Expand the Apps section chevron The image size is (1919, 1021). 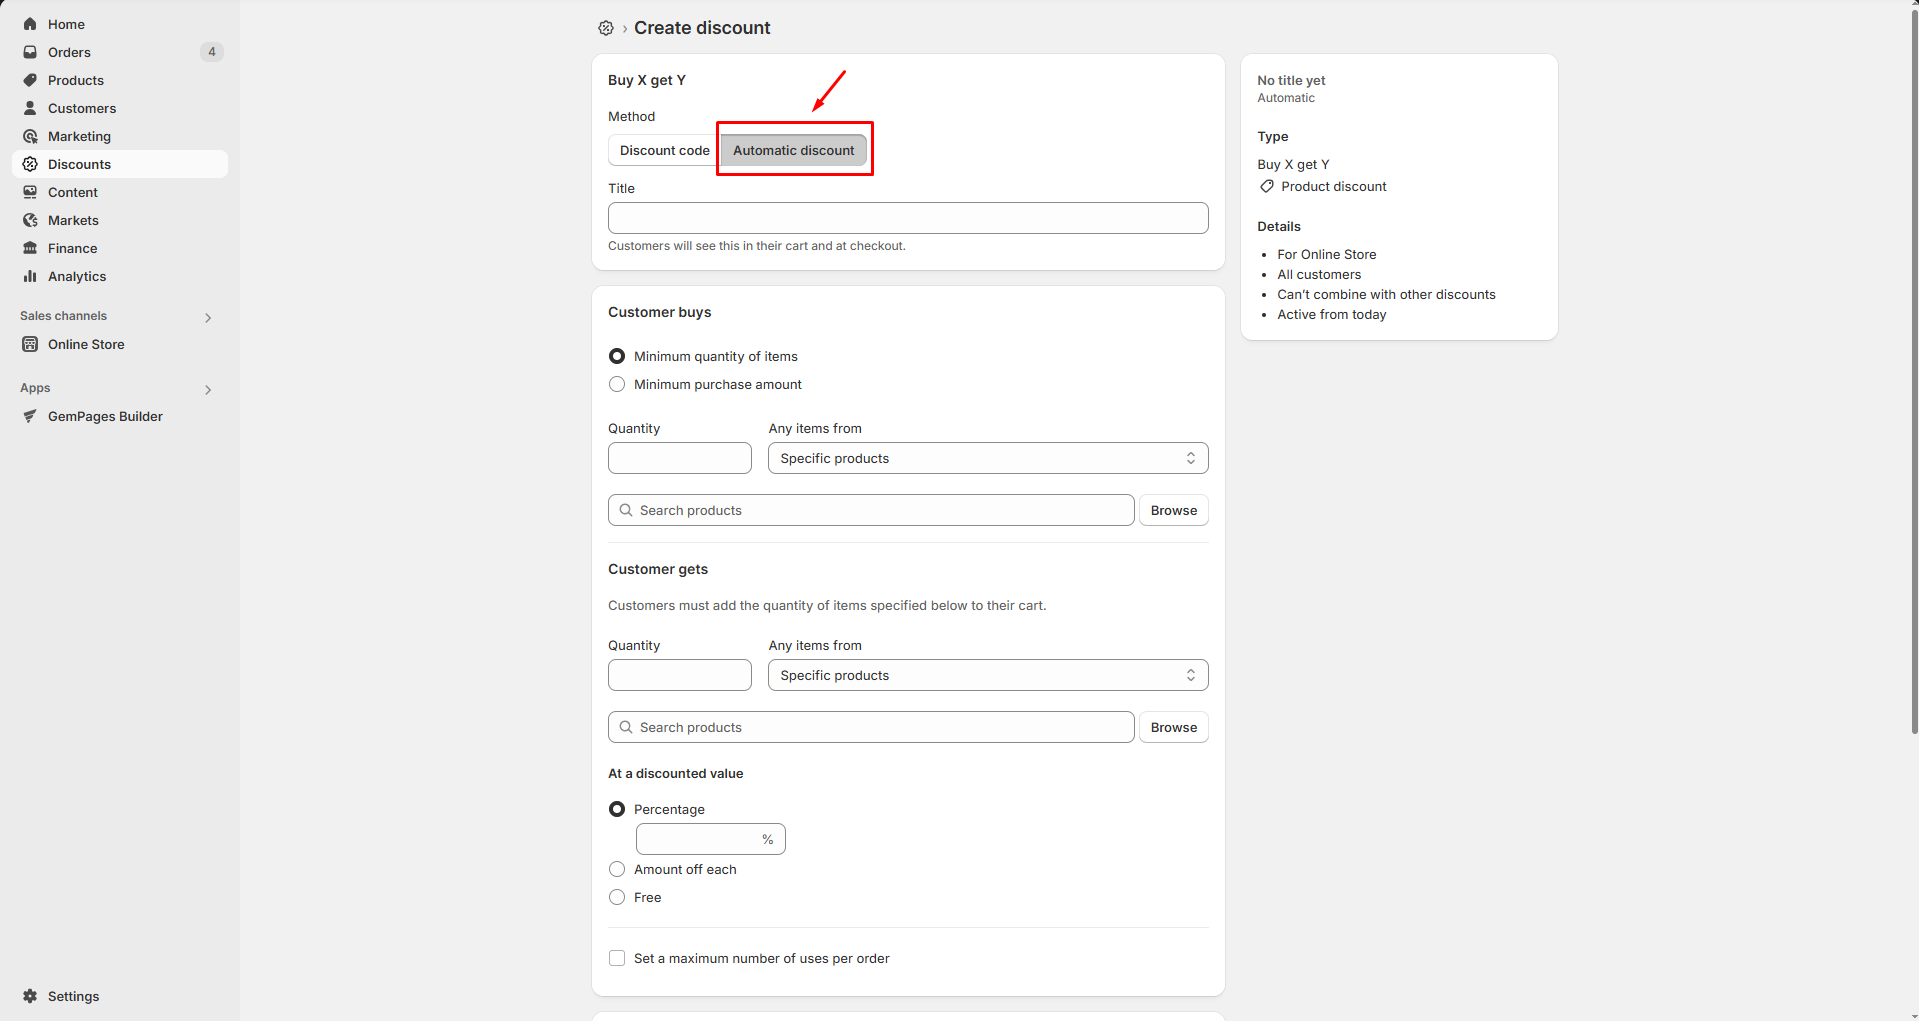[x=208, y=389]
